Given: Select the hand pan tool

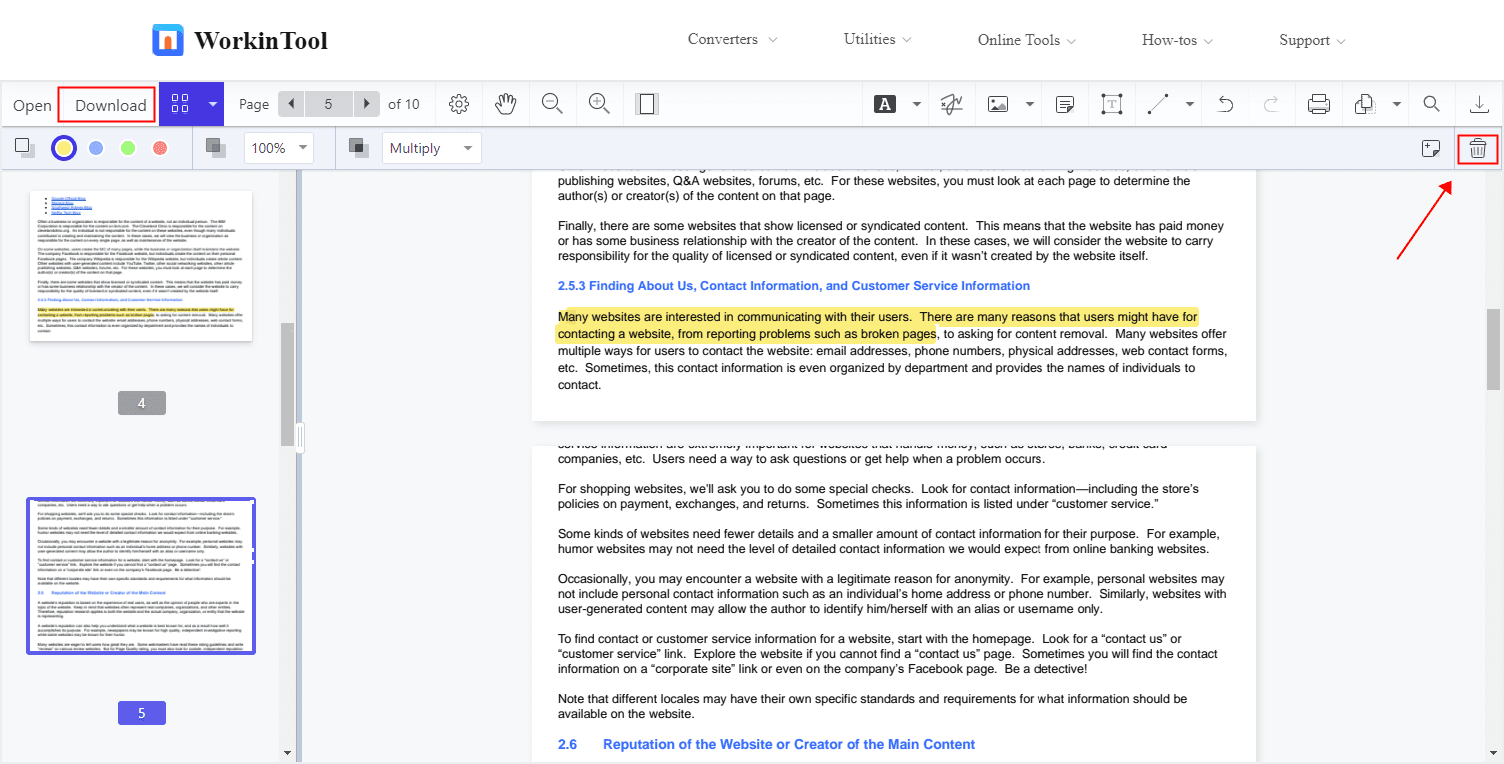Looking at the screenshot, I should (x=506, y=104).
